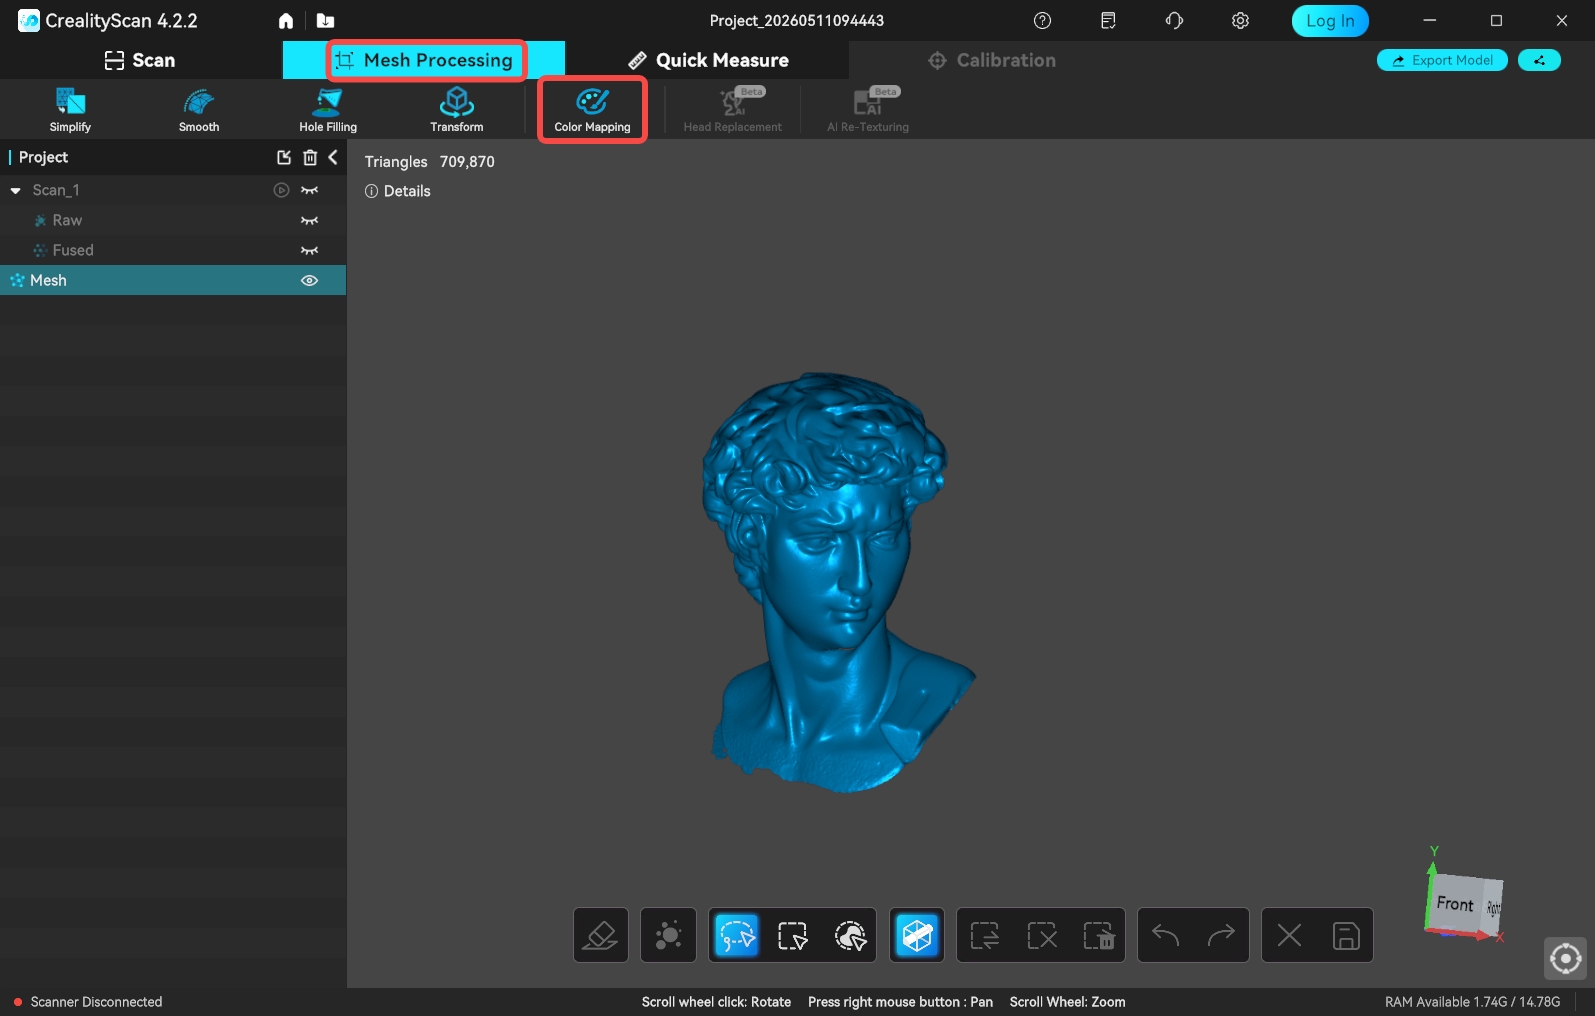Hide the Mesh model
1595x1016 pixels.
tap(310, 280)
